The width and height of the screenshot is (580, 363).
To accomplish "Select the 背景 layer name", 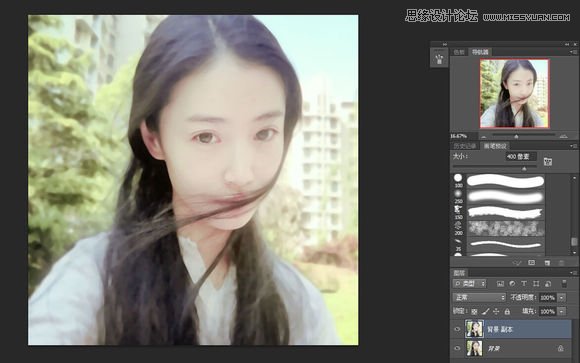I will point(493,349).
